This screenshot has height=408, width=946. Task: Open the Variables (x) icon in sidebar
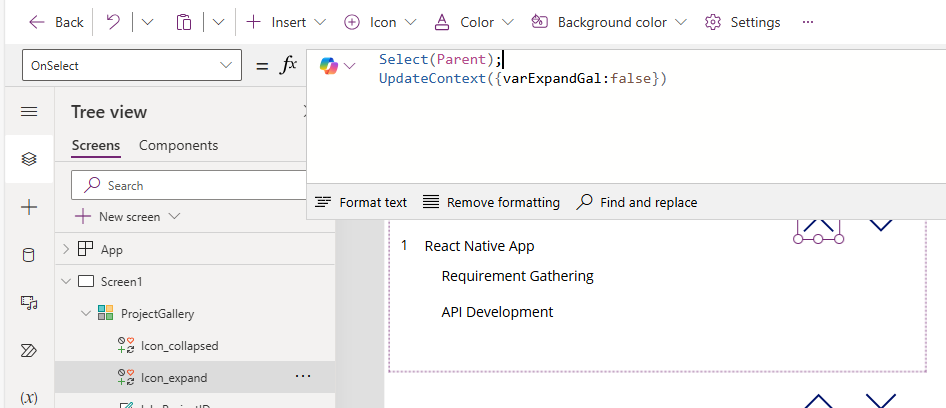click(x=29, y=398)
